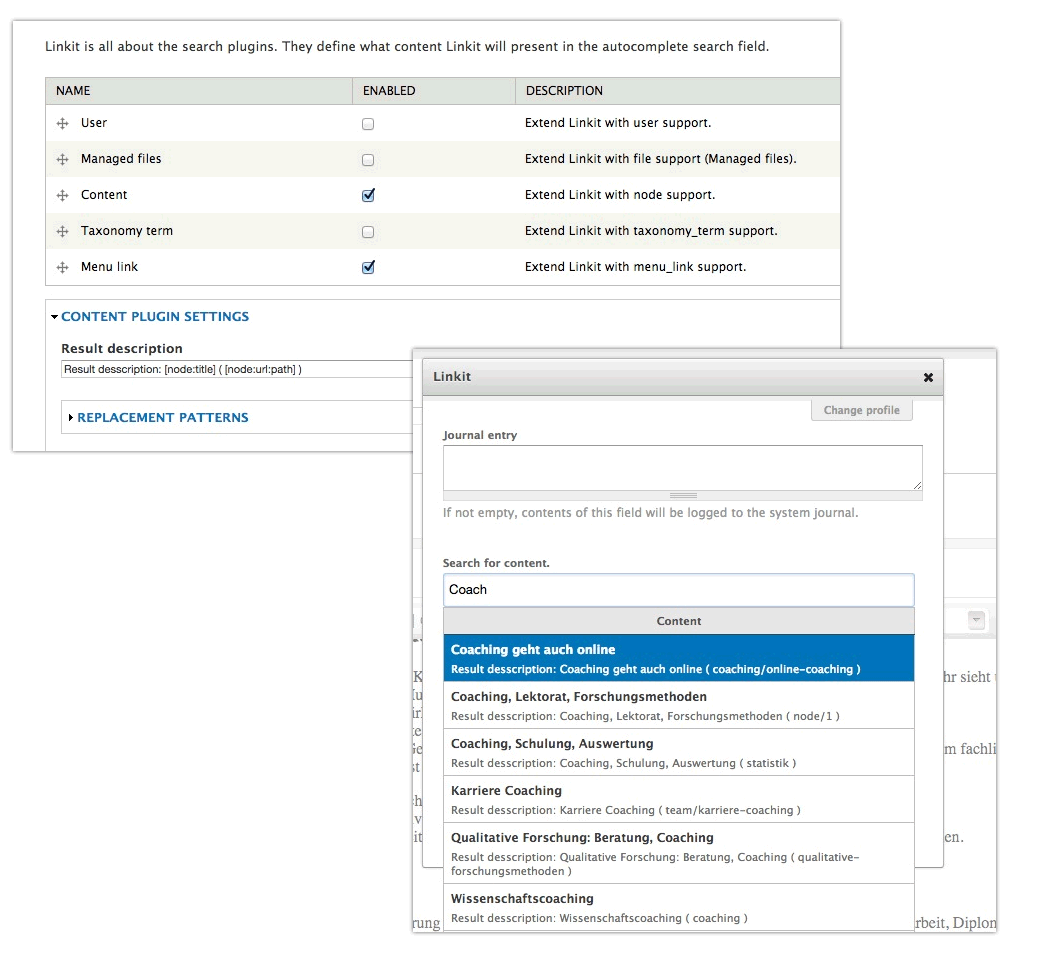Viewport: 1045px width, 965px height.
Task: Select result Coaching, Schulung, Auswertung
Action: (x=678, y=752)
